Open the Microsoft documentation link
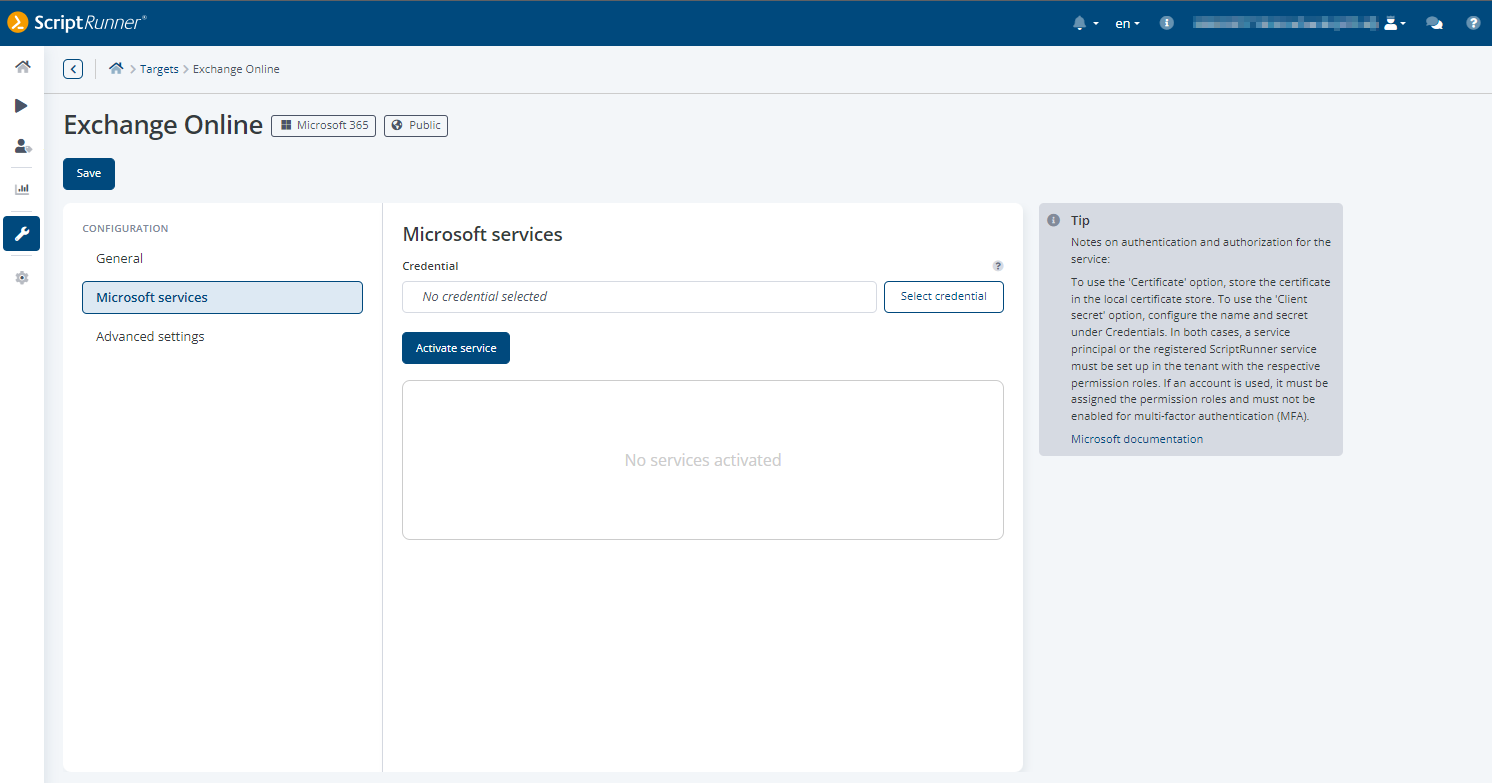 (x=1137, y=439)
